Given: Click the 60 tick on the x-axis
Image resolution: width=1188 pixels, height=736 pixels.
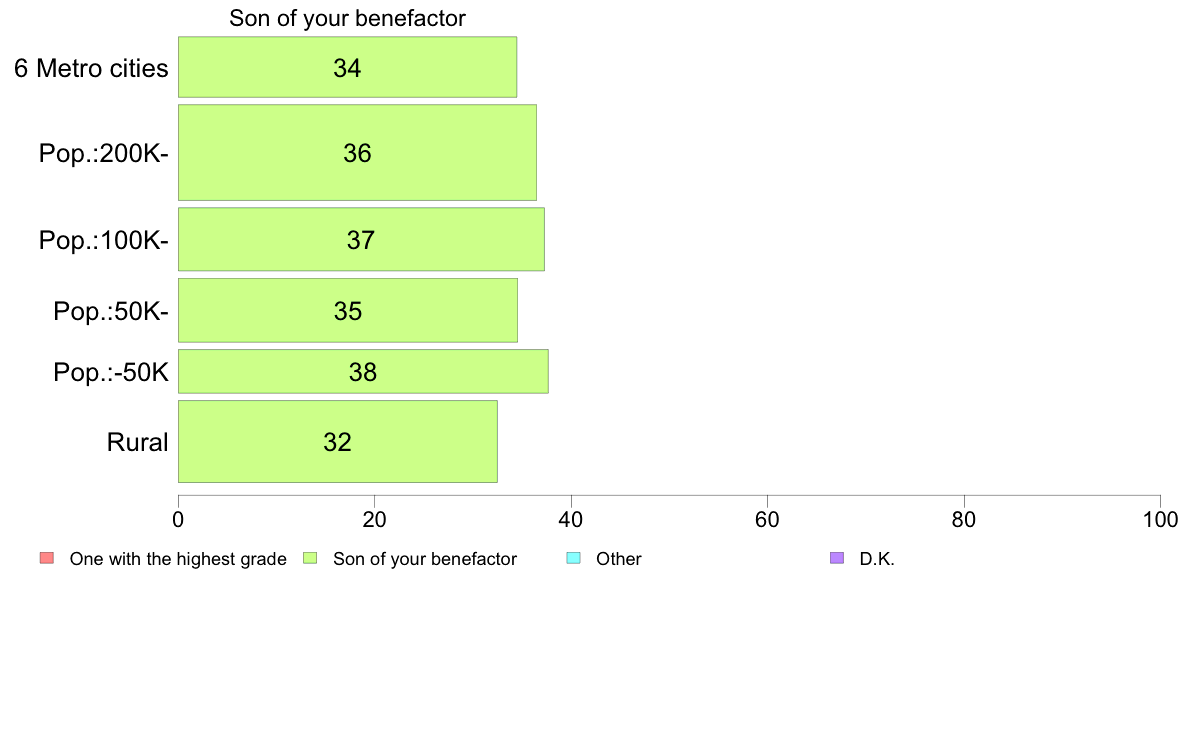Looking at the screenshot, I should tap(768, 519).
